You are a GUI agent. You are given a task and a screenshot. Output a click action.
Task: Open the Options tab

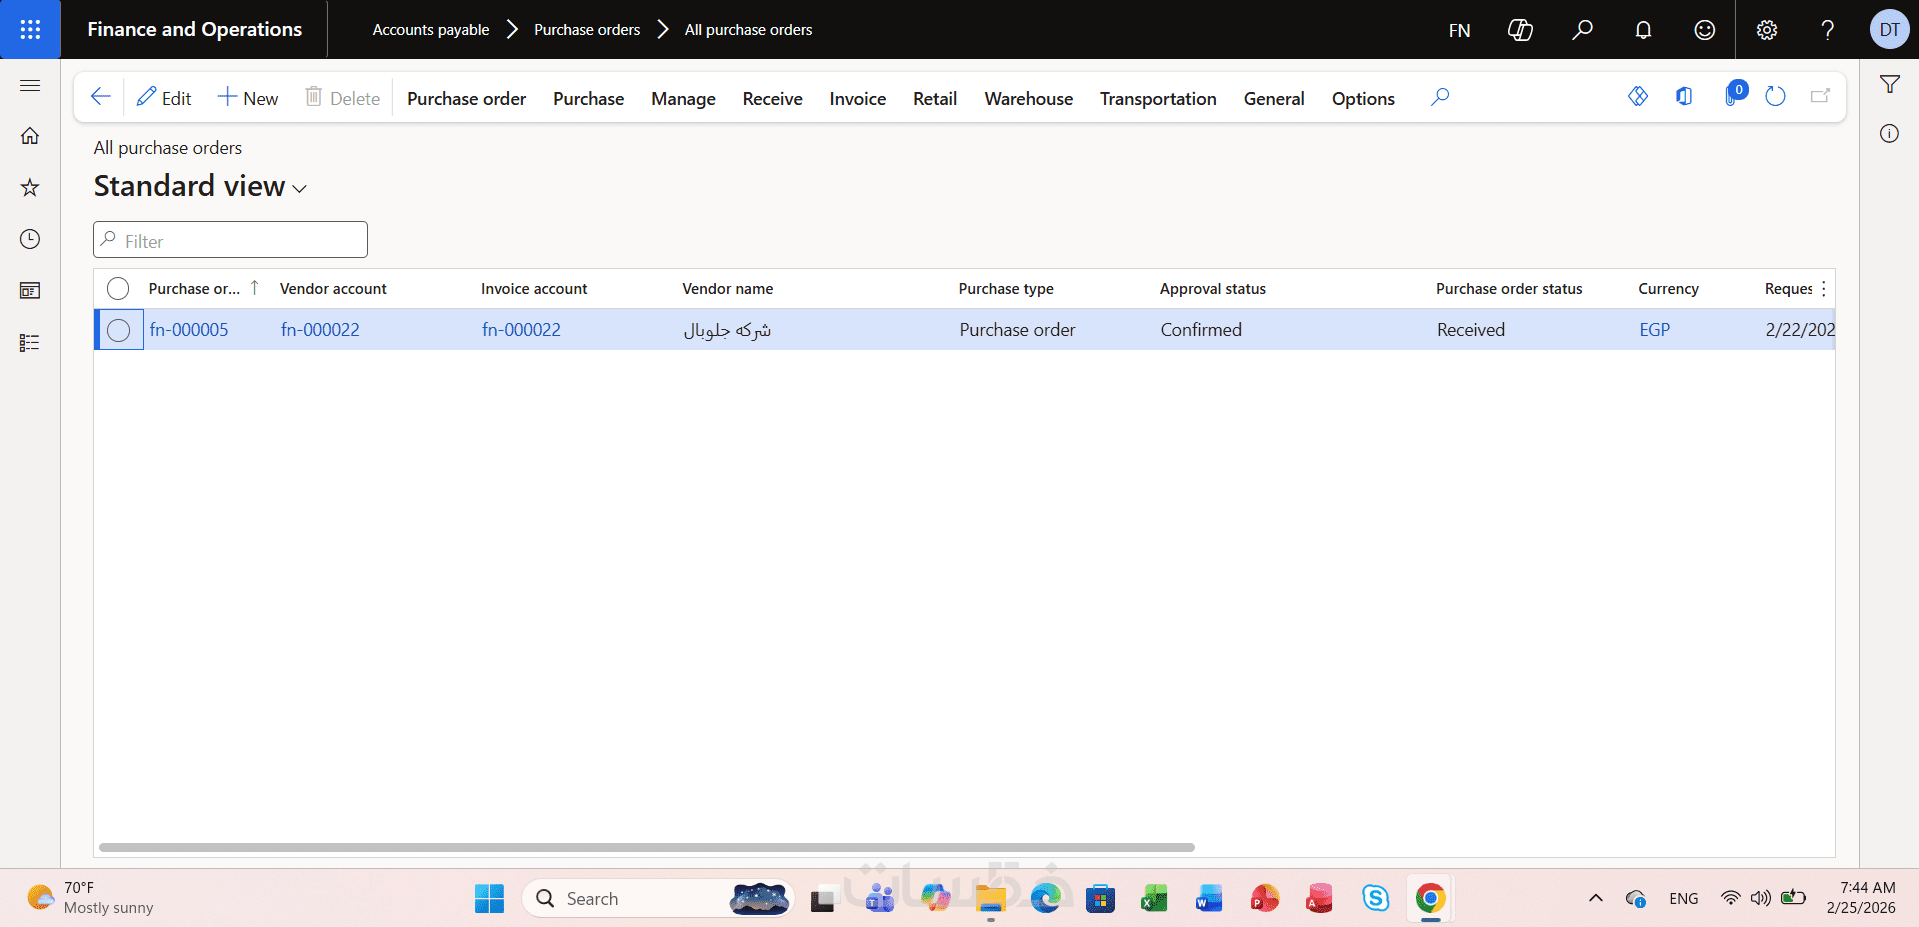(x=1363, y=98)
